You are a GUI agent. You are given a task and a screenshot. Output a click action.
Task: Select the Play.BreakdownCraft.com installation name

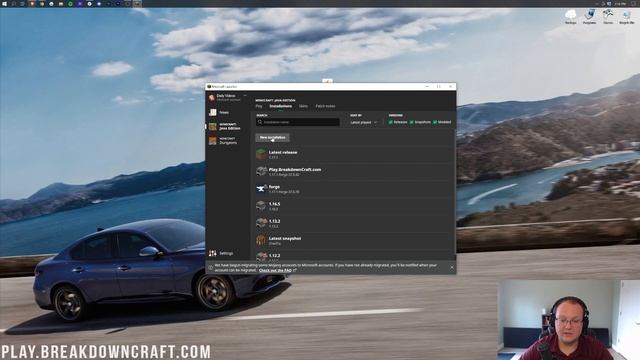click(295, 169)
